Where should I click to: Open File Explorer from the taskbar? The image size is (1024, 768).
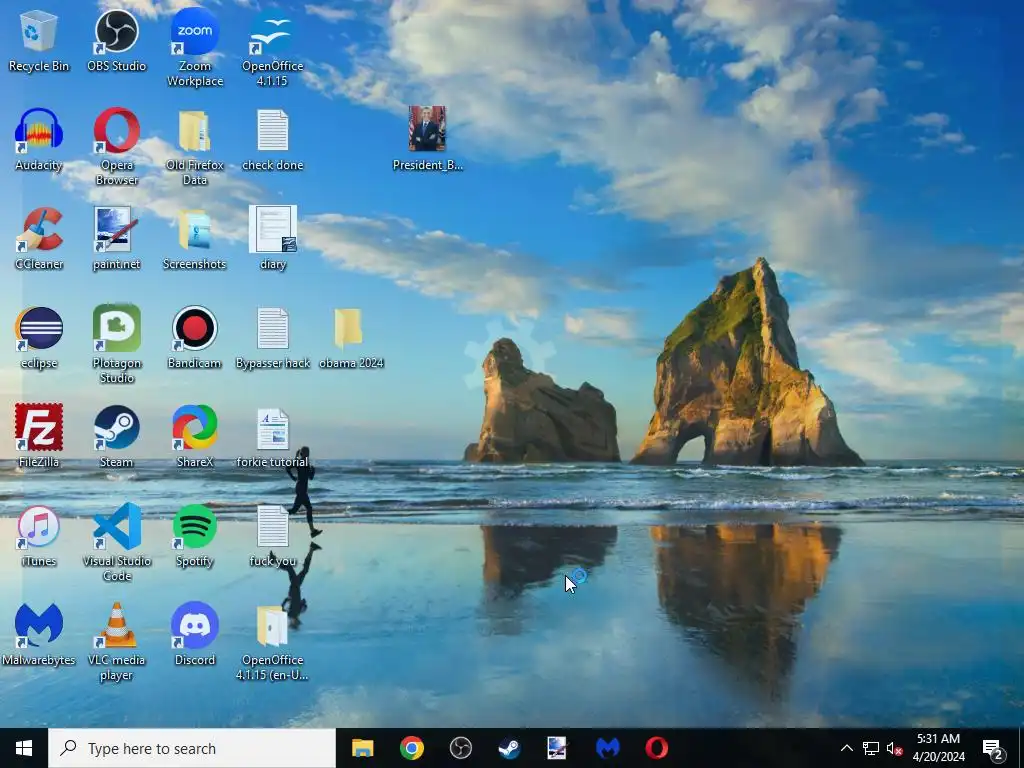click(x=362, y=748)
